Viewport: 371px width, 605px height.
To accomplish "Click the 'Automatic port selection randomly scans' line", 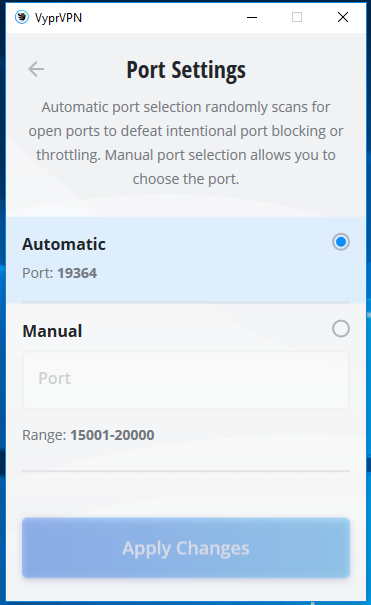I will 186,107.
